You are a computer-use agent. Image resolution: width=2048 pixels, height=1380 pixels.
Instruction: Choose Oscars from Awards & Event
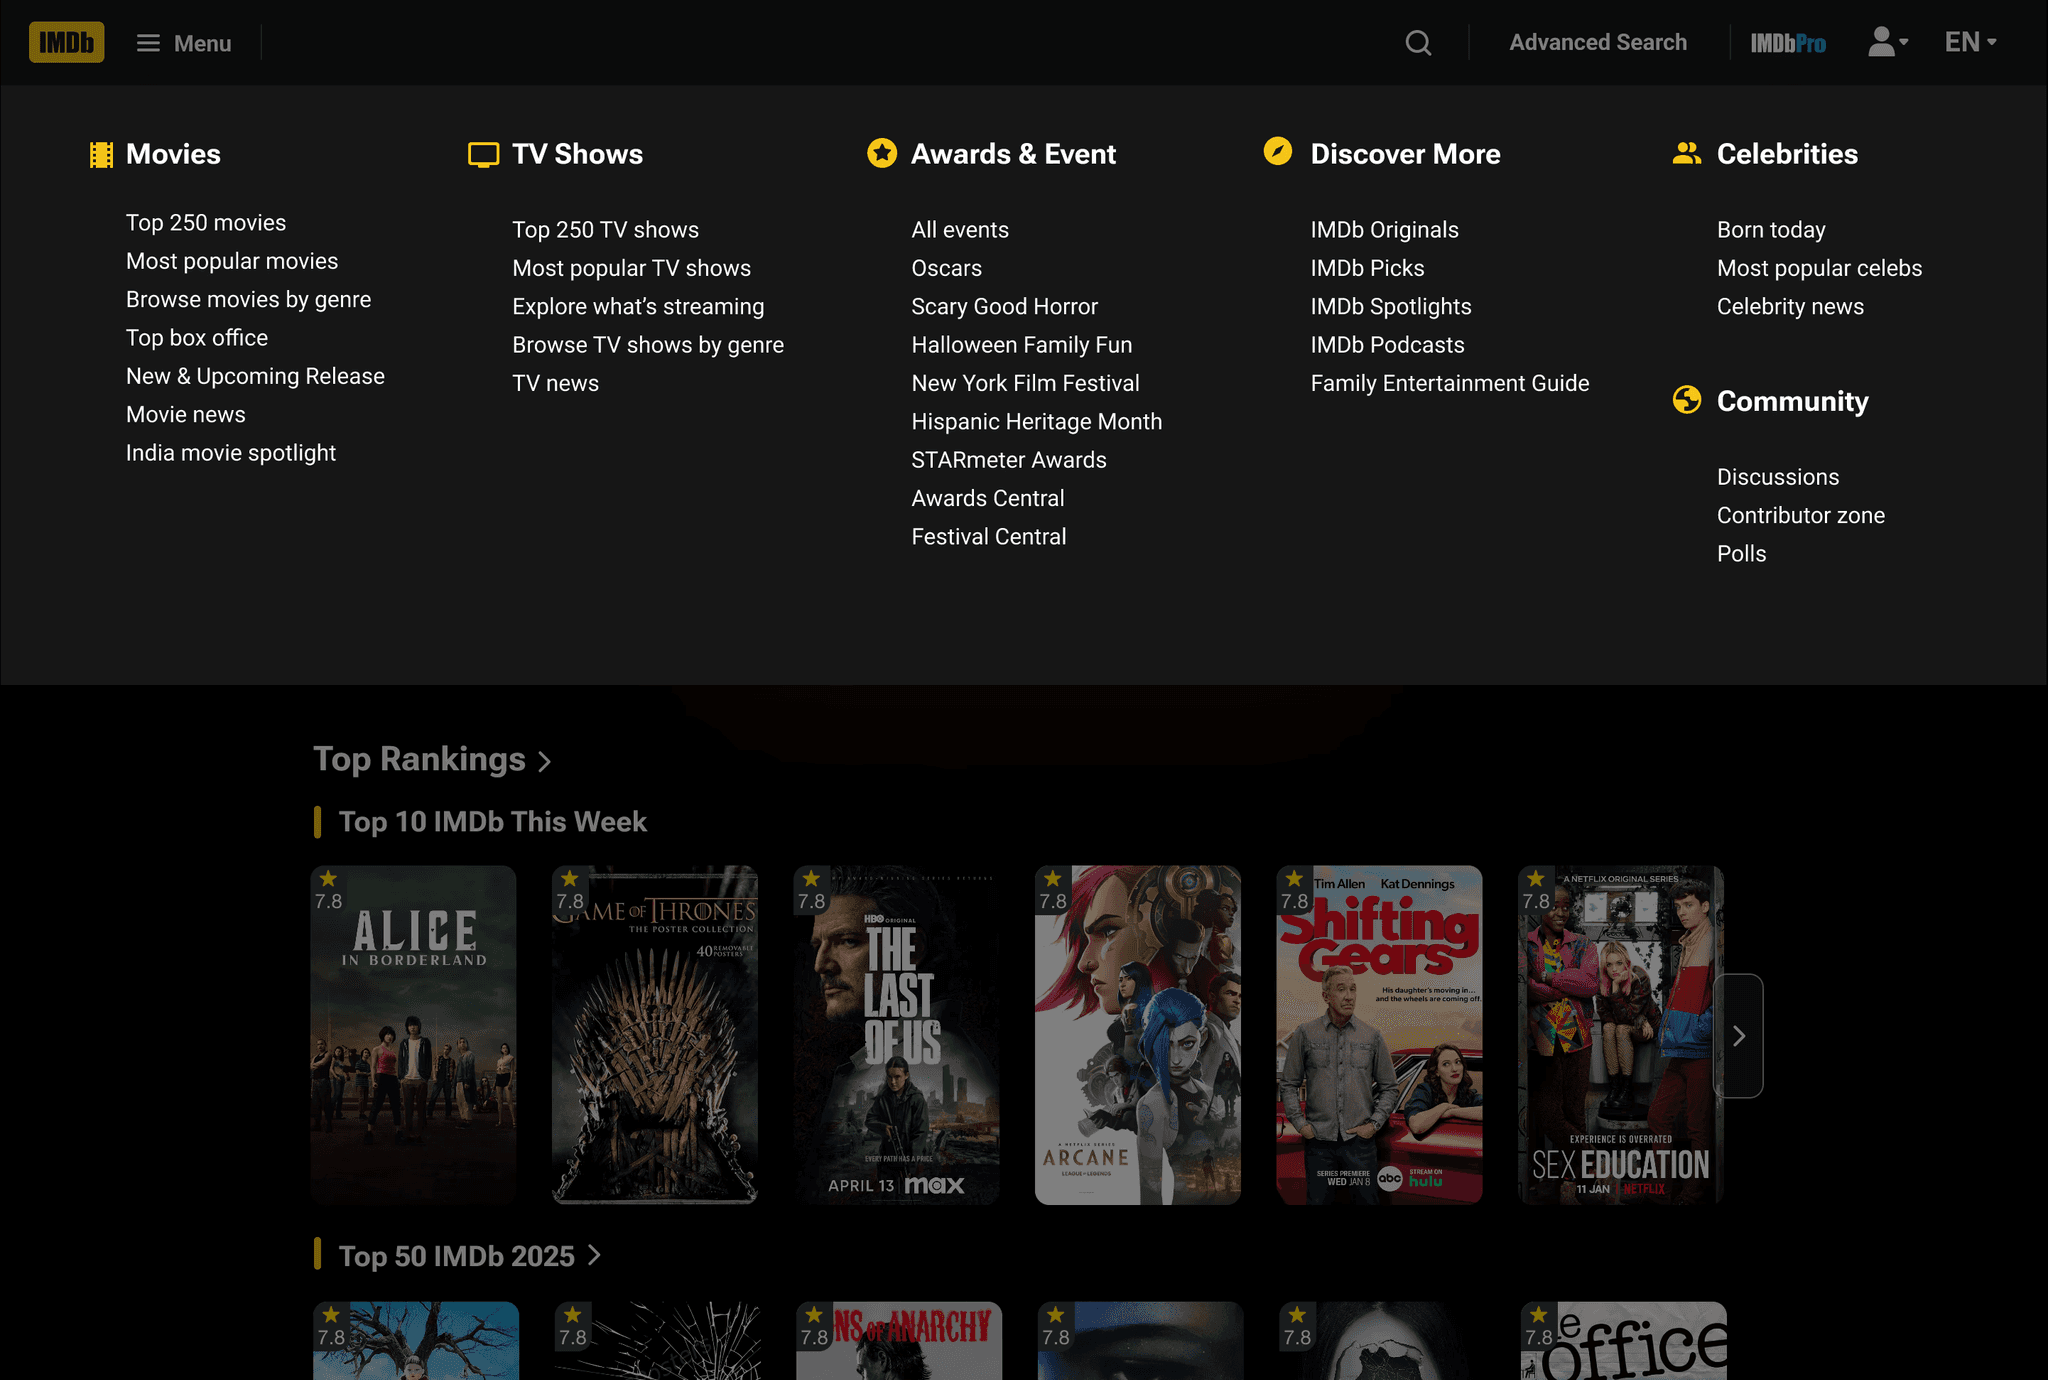click(946, 268)
